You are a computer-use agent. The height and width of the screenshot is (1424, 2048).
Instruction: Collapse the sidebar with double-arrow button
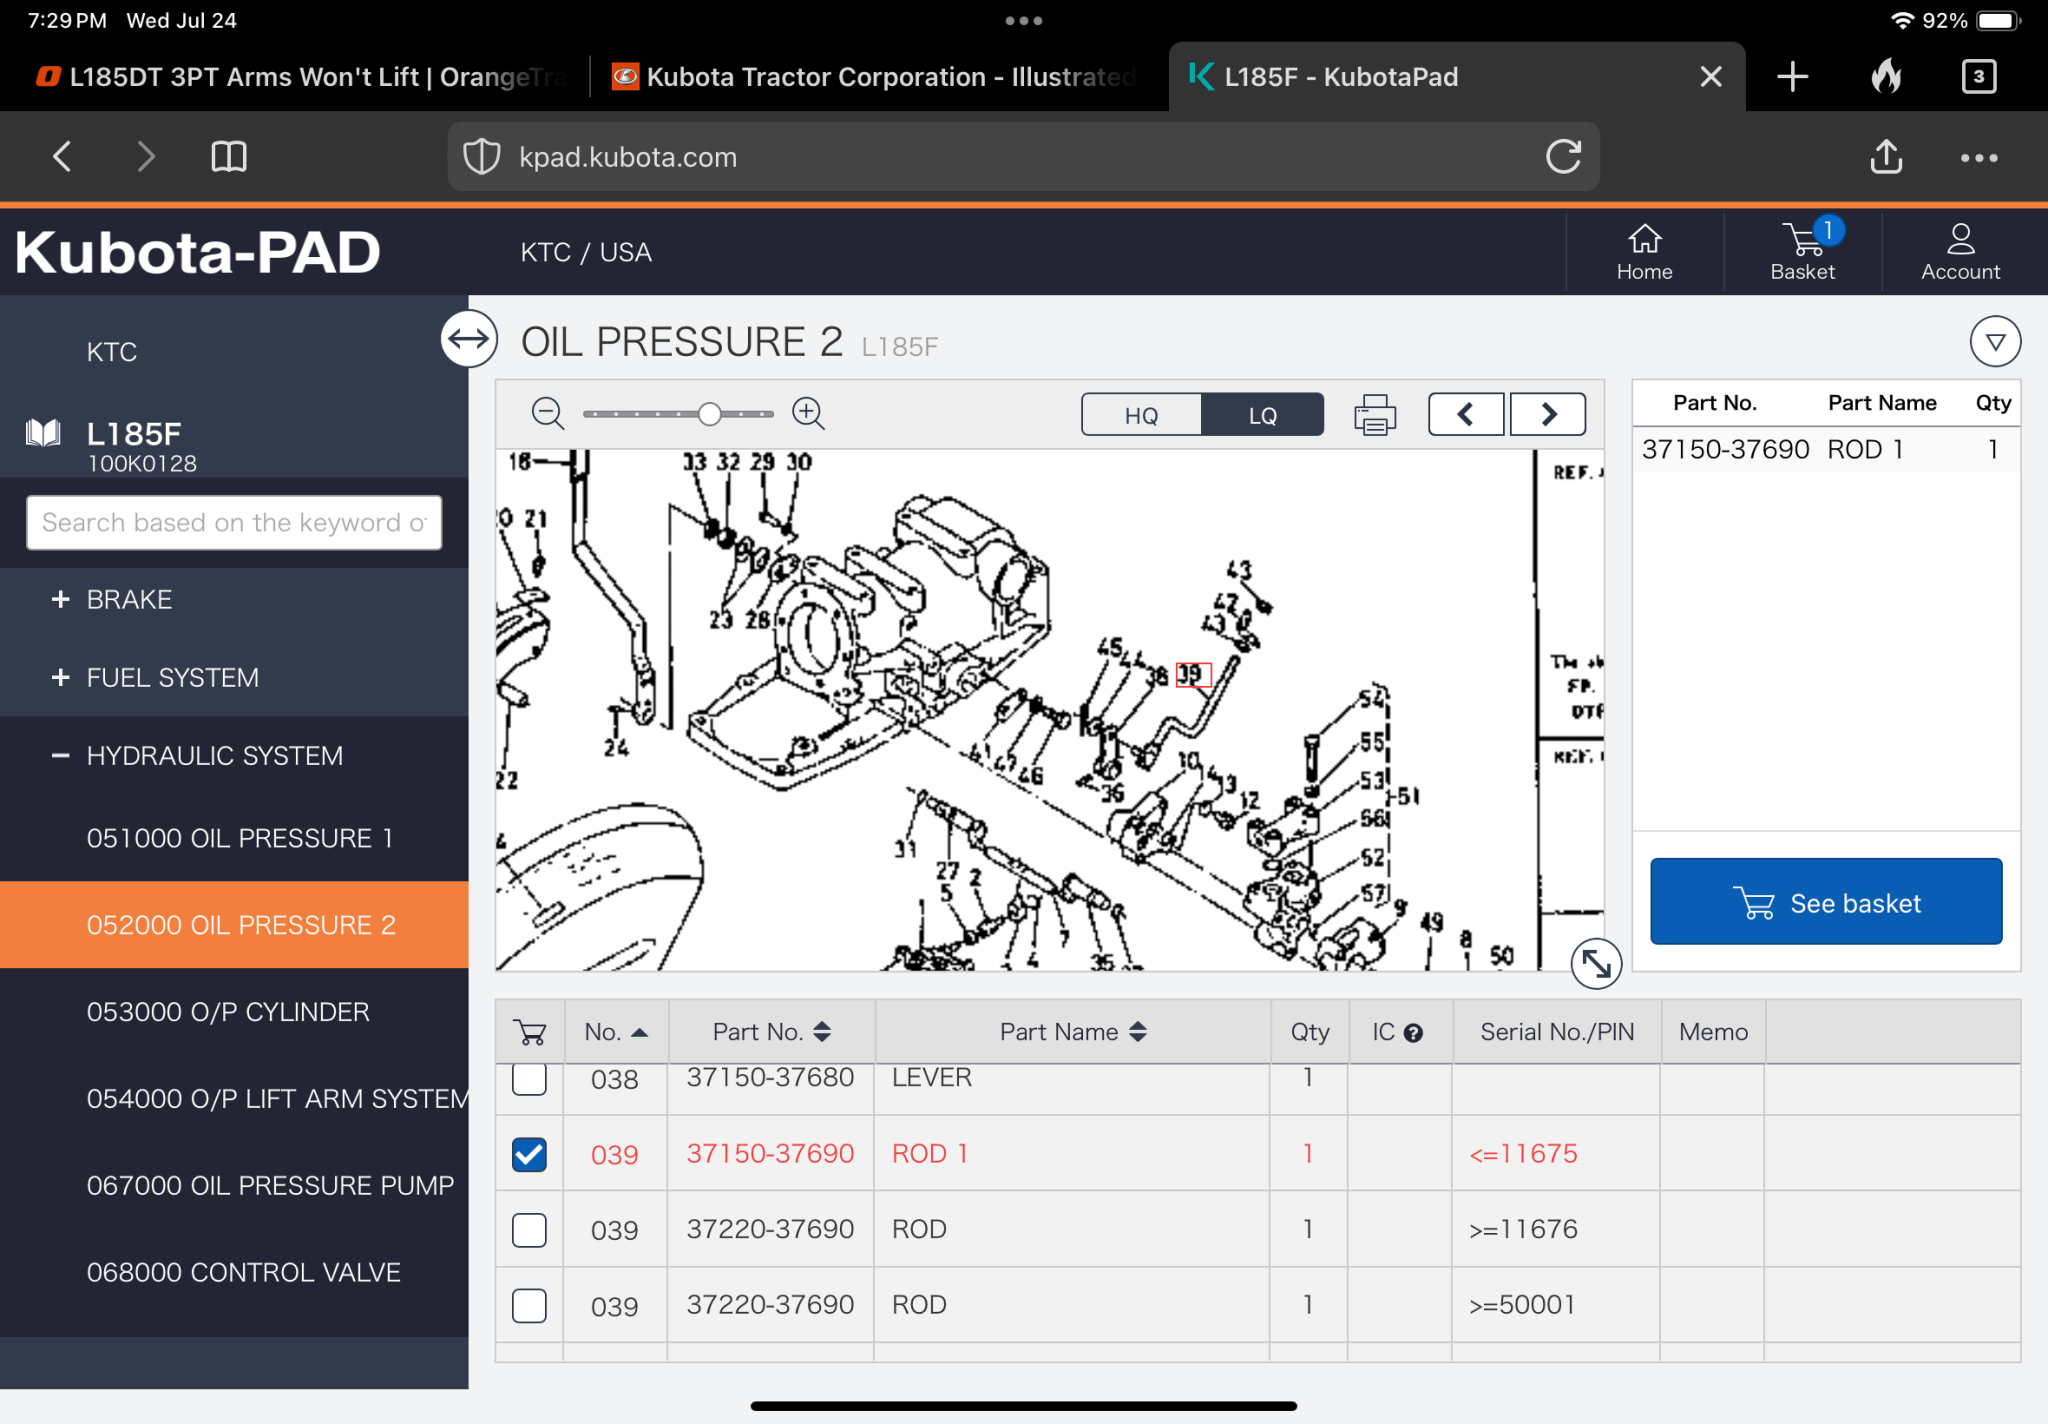[x=469, y=339]
